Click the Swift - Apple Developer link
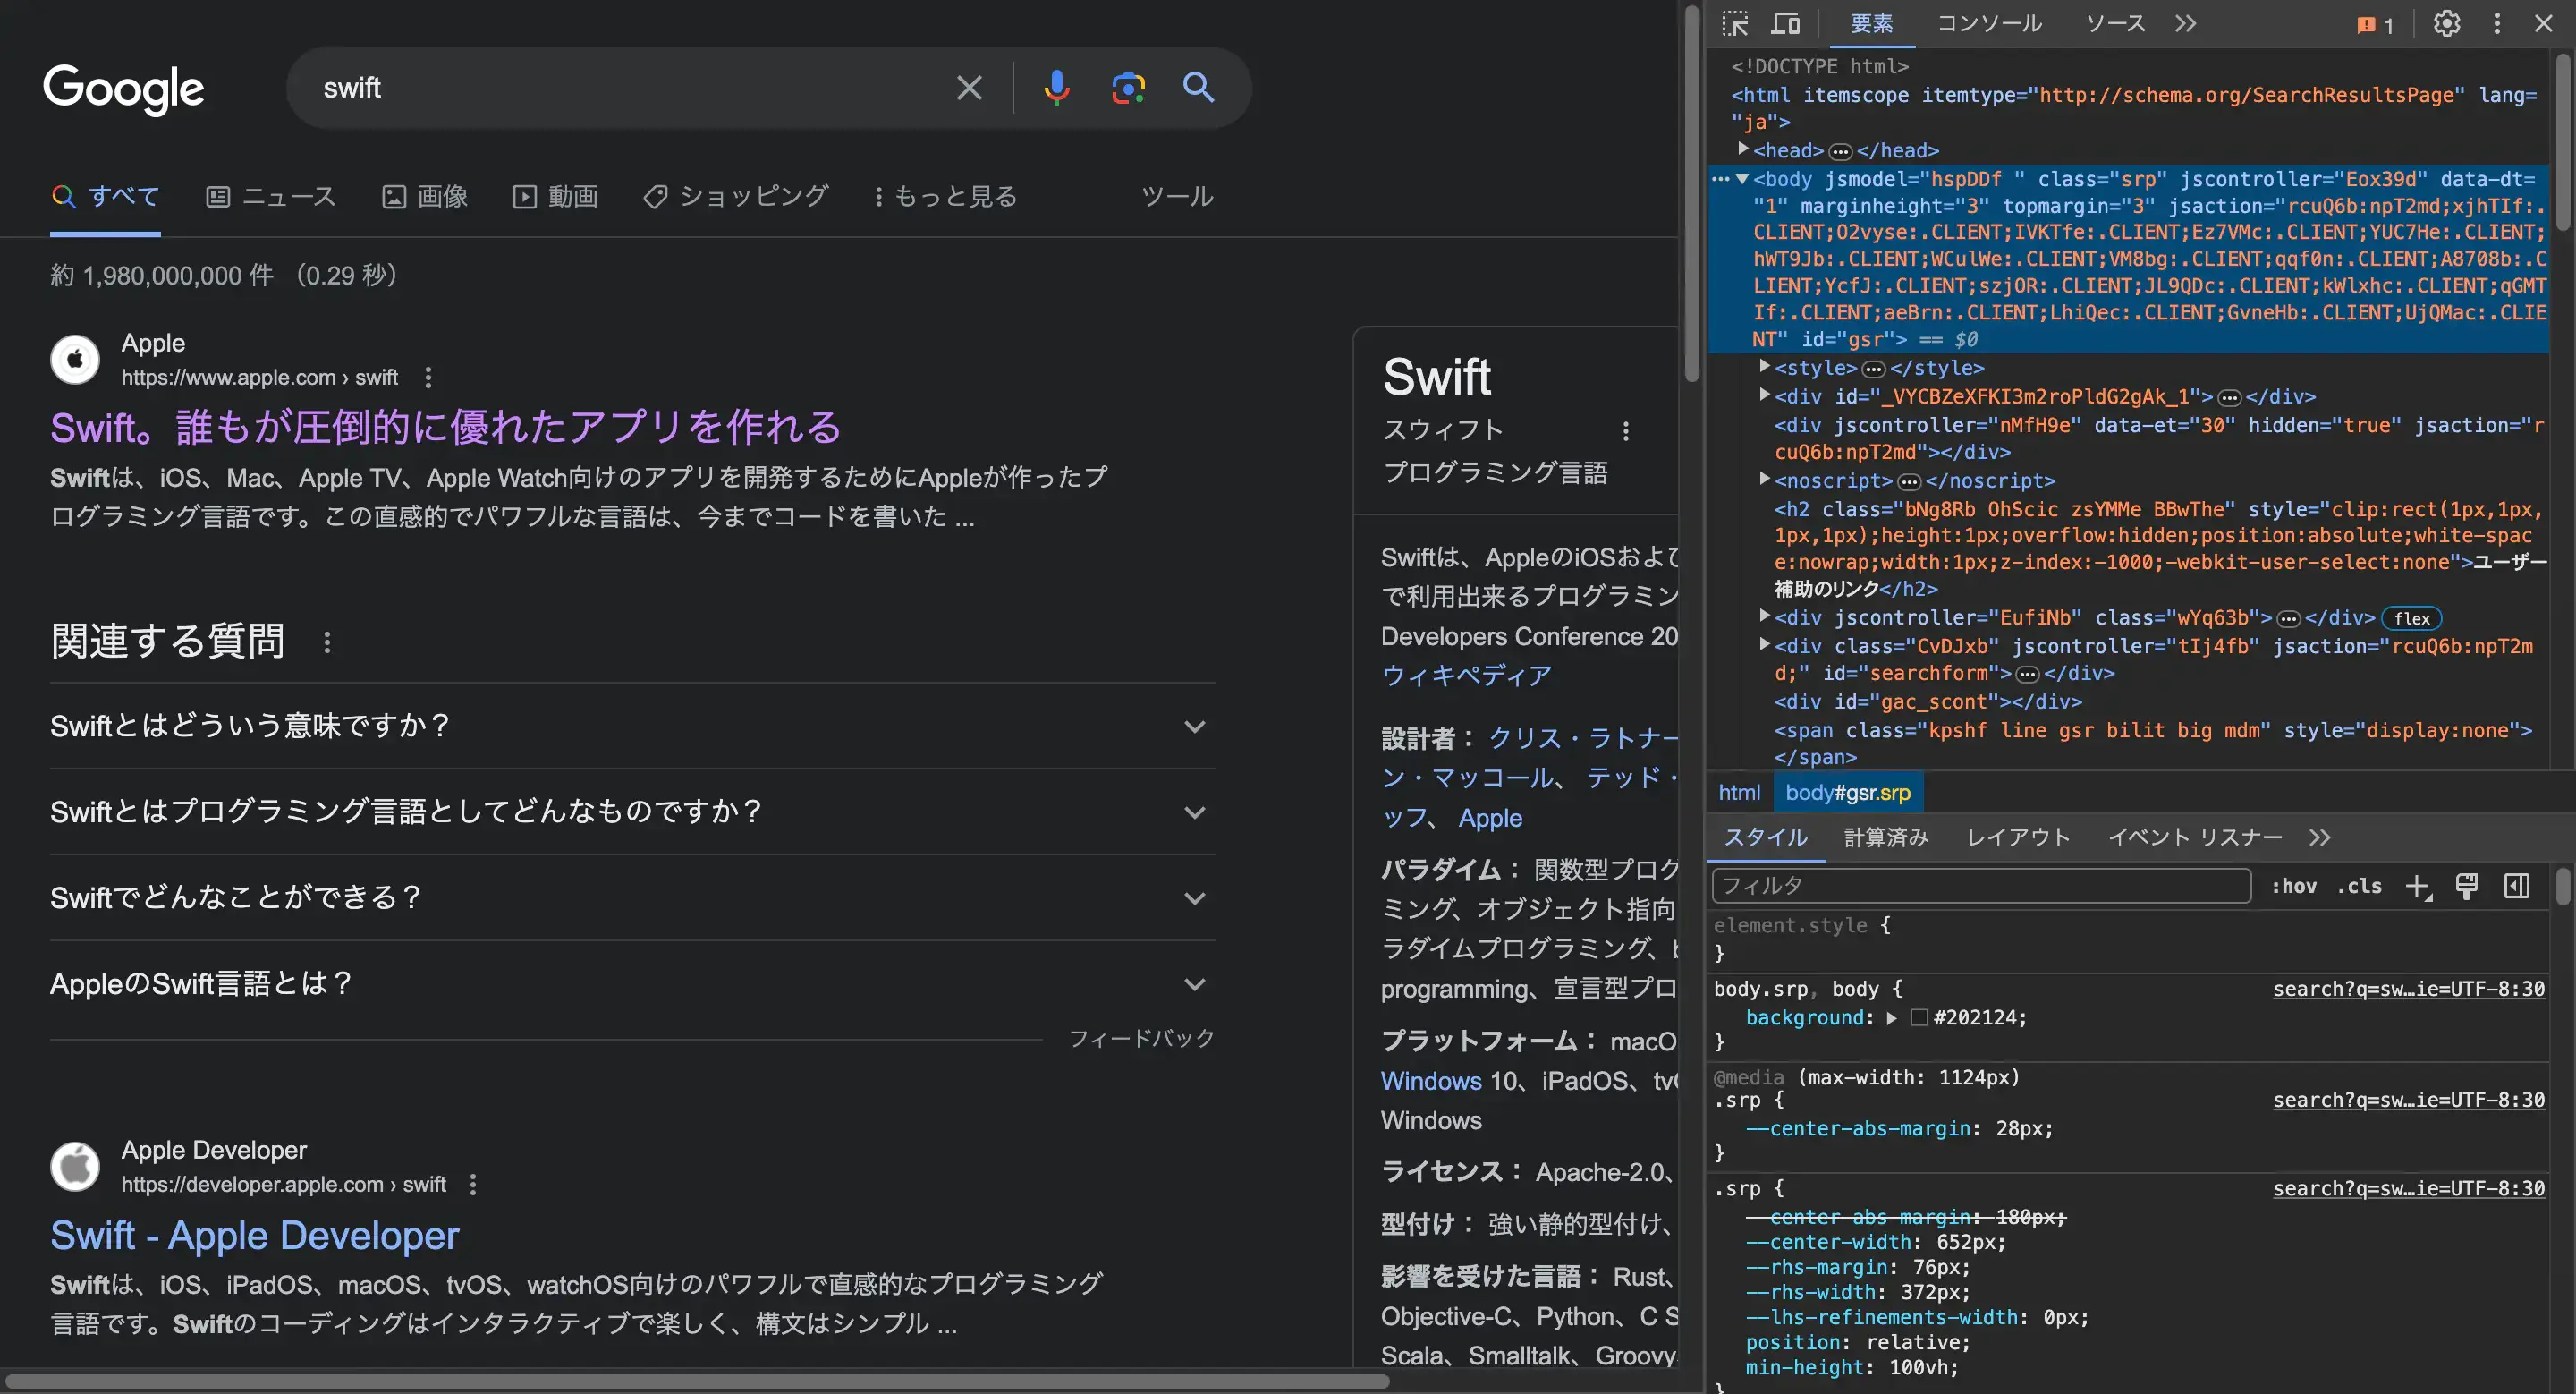Image resolution: width=2576 pixels, height=1394 pixels. [254, 1235]
